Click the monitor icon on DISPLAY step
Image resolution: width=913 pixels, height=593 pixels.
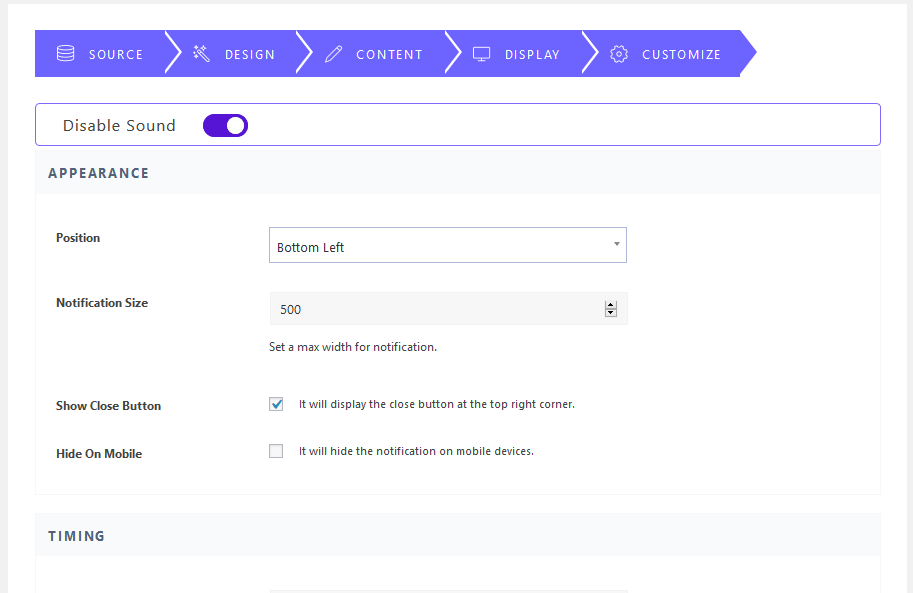[481, 54]
